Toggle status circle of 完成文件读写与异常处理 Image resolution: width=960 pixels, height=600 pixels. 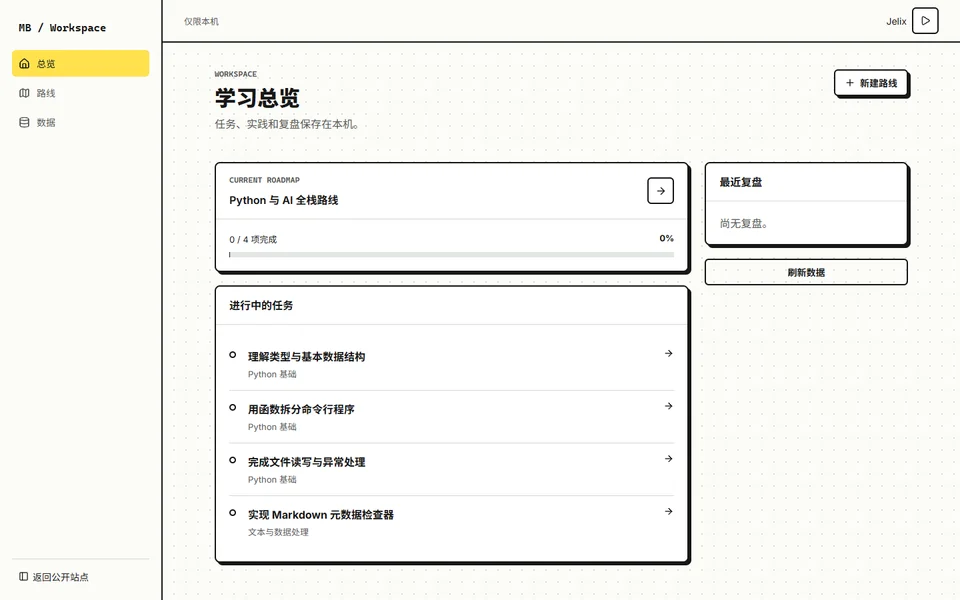233,460
